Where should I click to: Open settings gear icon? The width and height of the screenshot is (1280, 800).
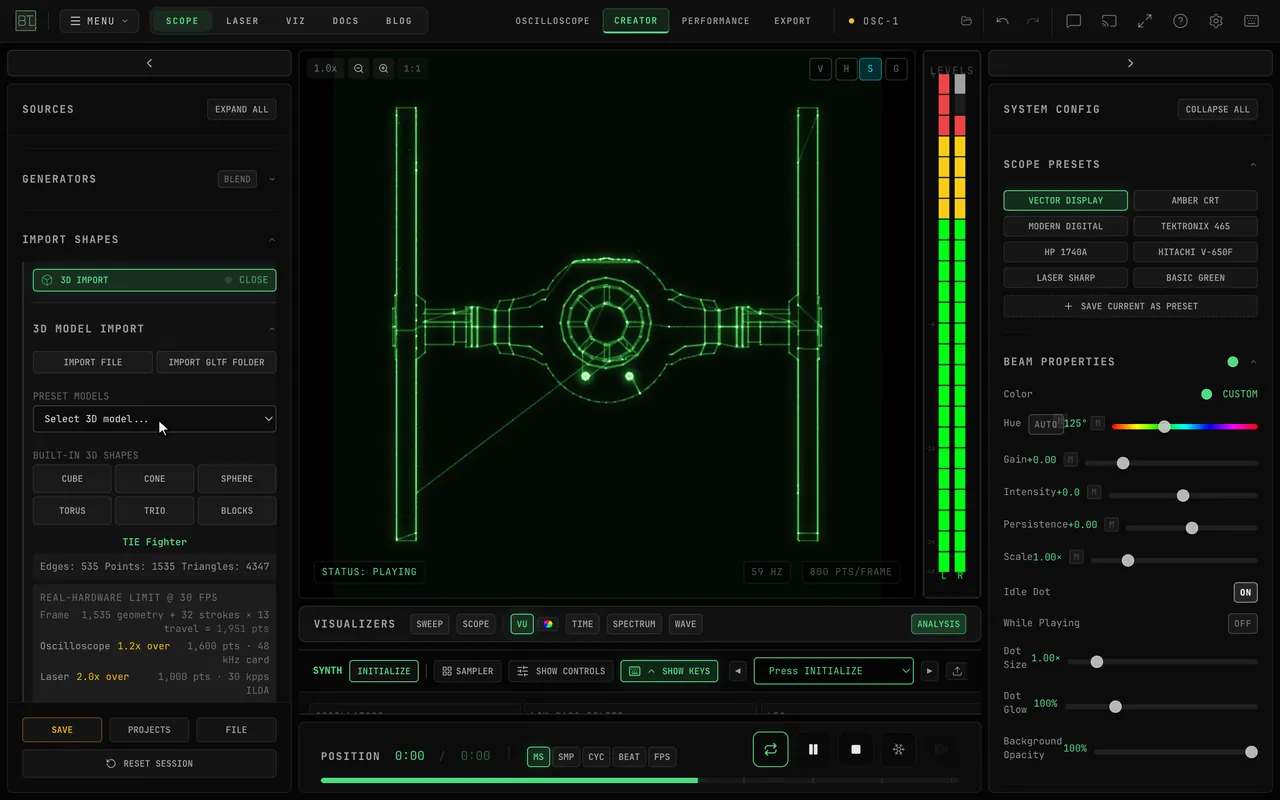point(1216,21)
